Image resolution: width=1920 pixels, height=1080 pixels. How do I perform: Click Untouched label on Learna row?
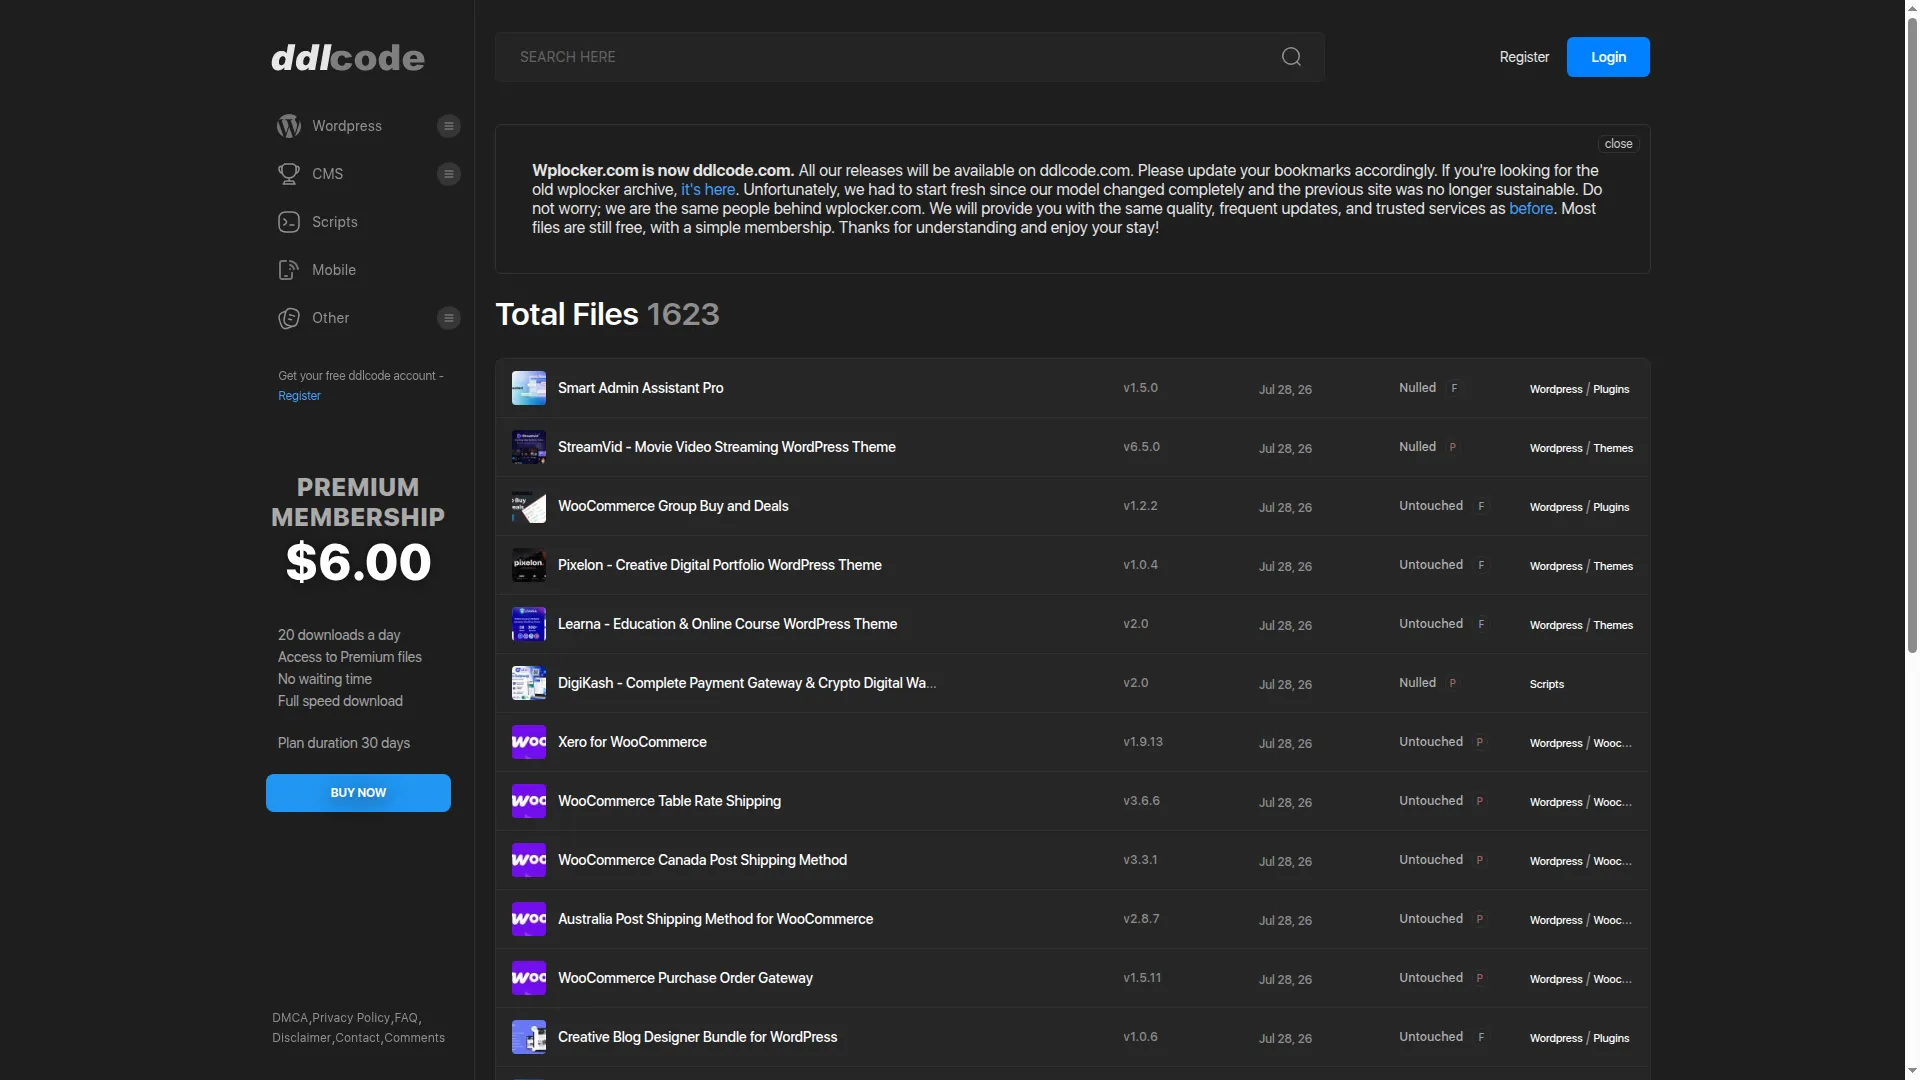click(x=1431, y=624)
